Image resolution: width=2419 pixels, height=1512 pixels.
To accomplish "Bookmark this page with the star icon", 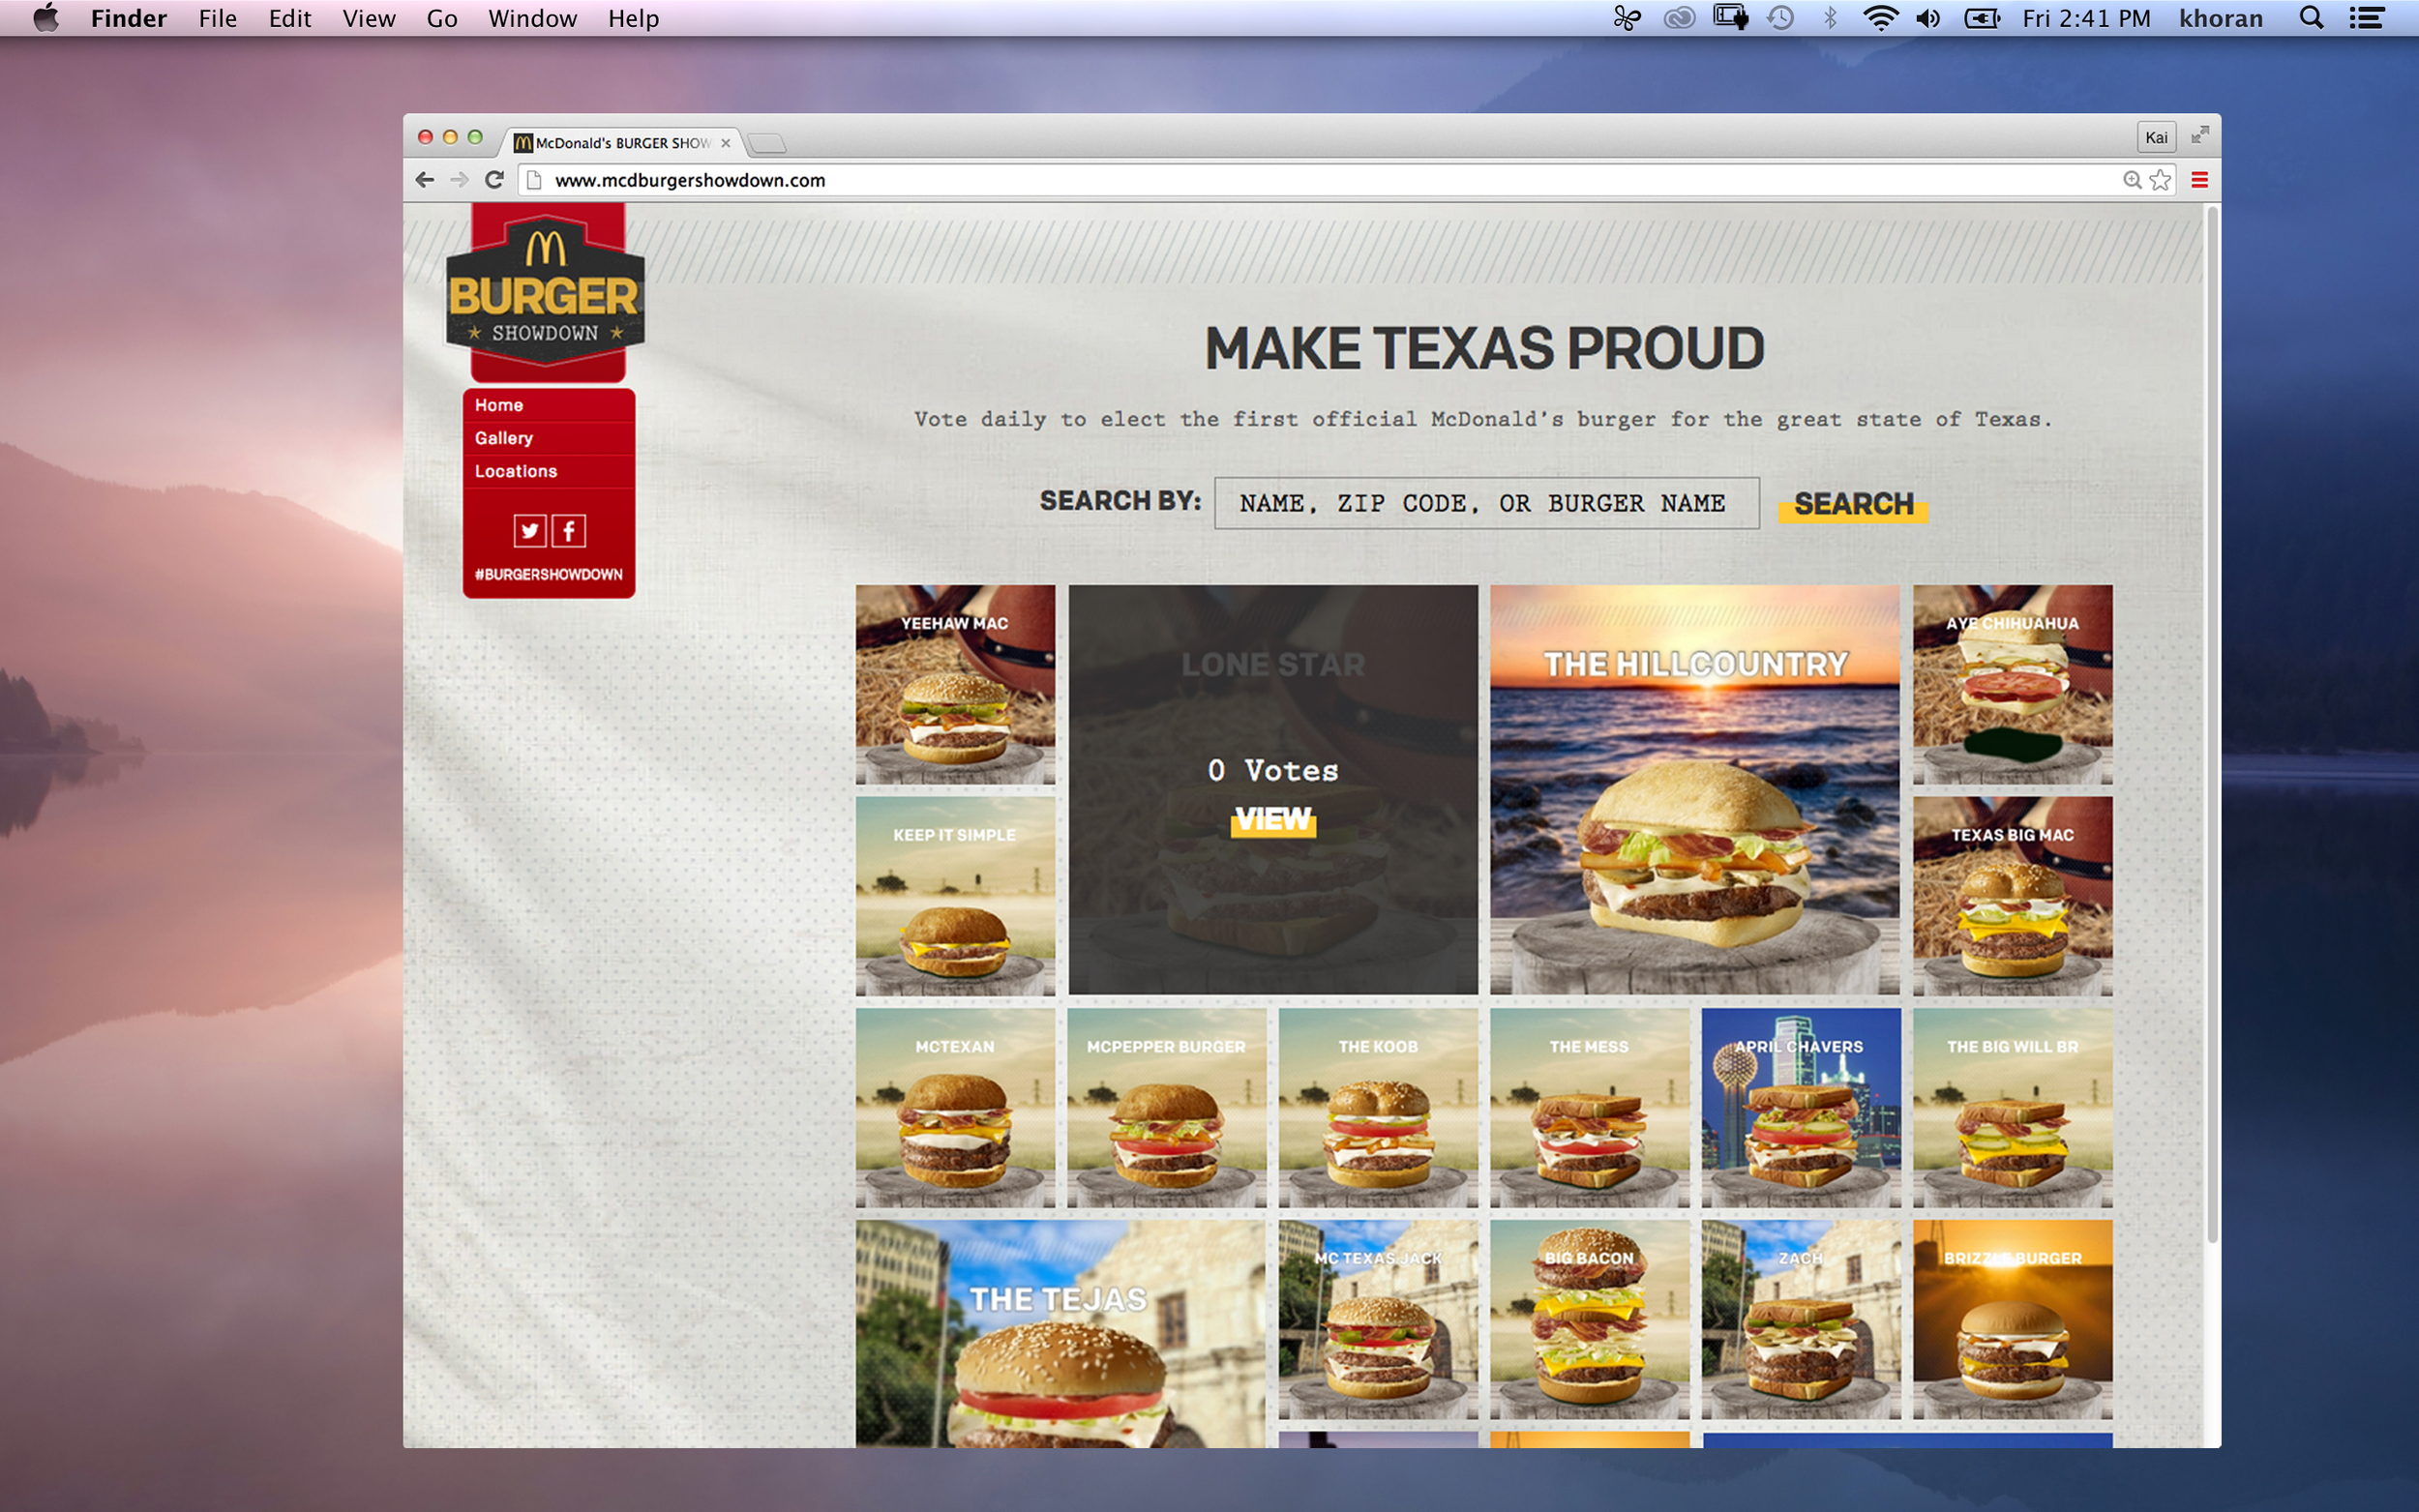I will [2161, 180].
